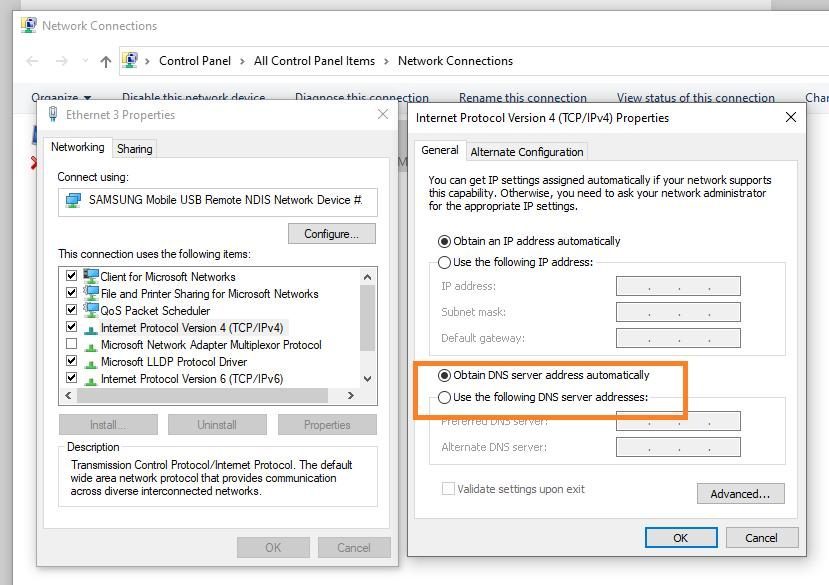Screen dimensions: 829x585
Task: Select Internet Protocol Version 4 (TCP/IPv4) row
Action: coord(192,328)
